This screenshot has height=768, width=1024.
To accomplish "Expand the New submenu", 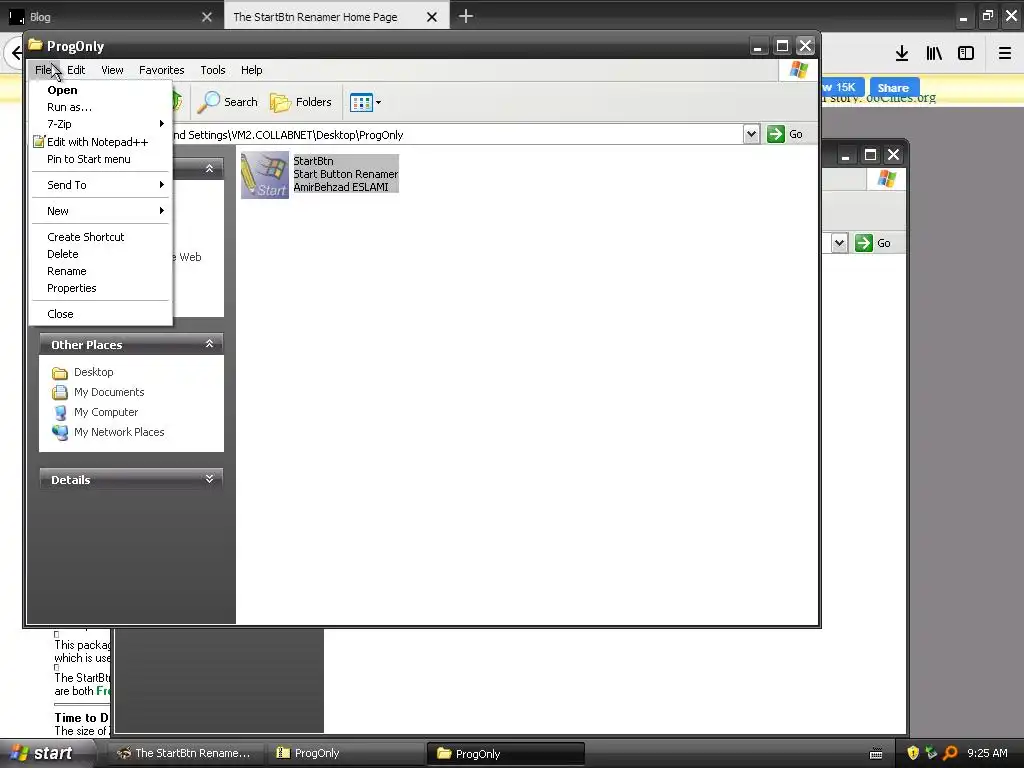I will 101,211.
